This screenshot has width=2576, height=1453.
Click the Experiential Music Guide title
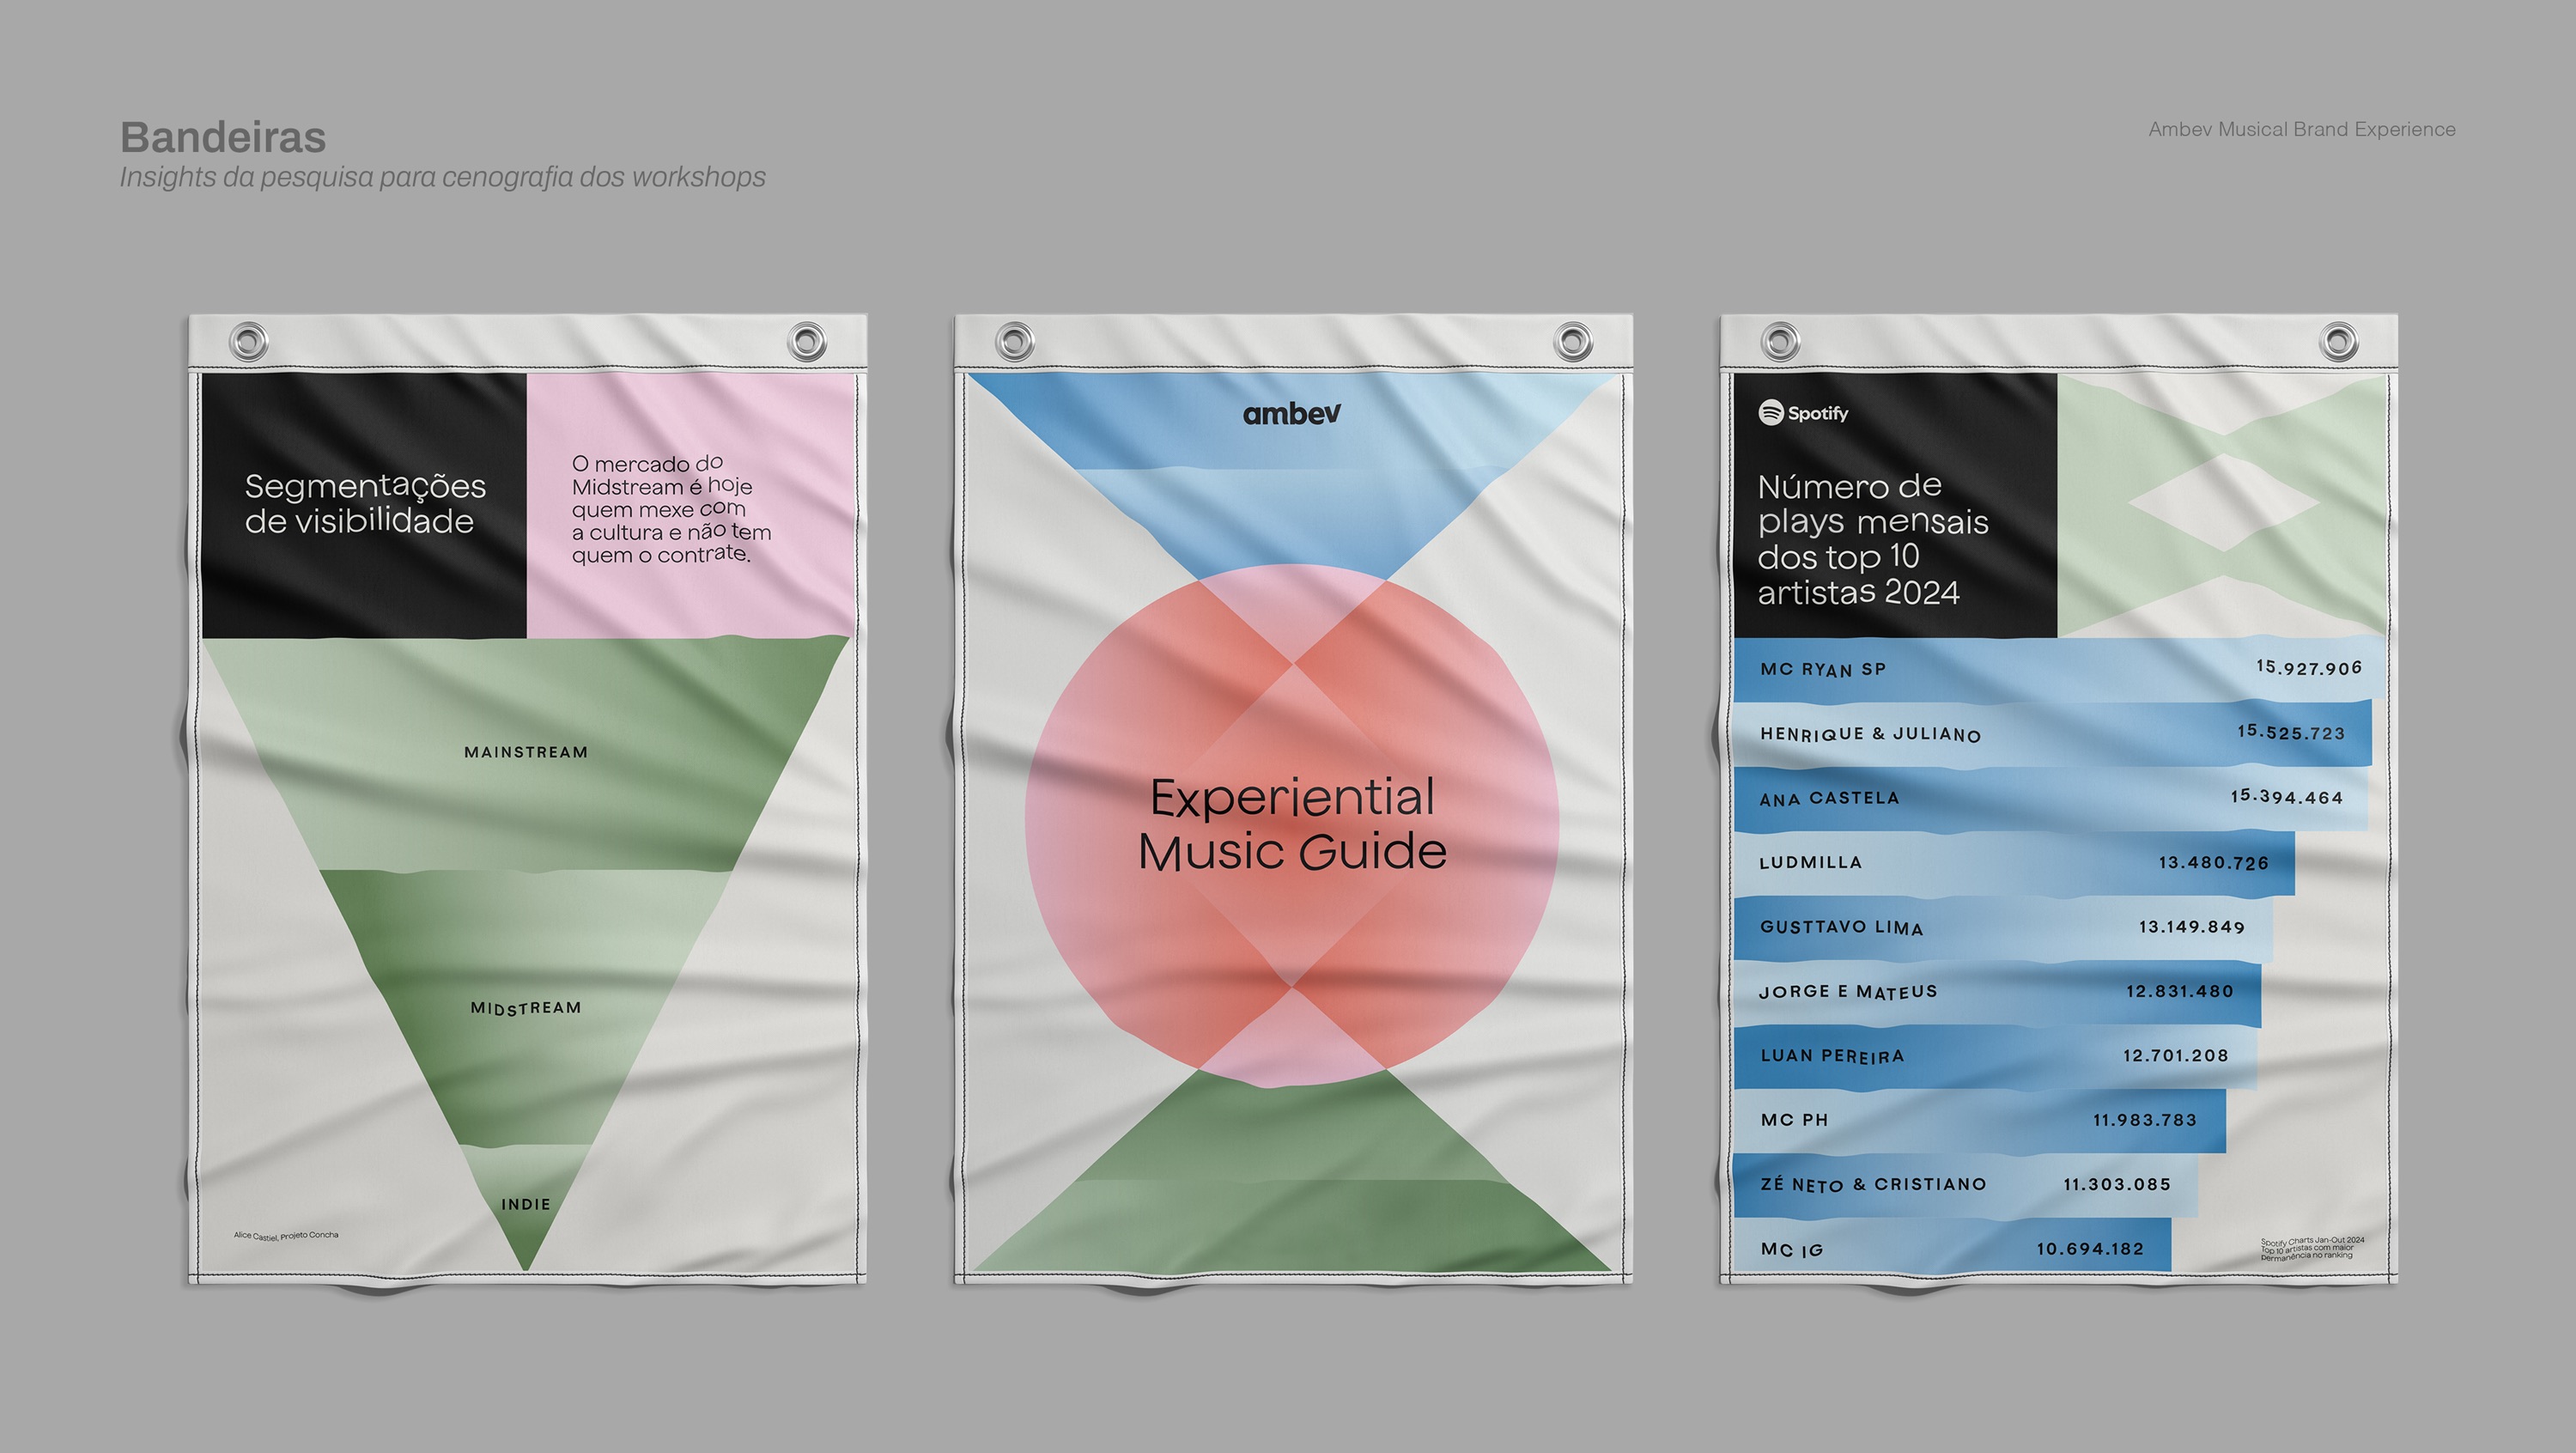click(x=1292, y=825)
